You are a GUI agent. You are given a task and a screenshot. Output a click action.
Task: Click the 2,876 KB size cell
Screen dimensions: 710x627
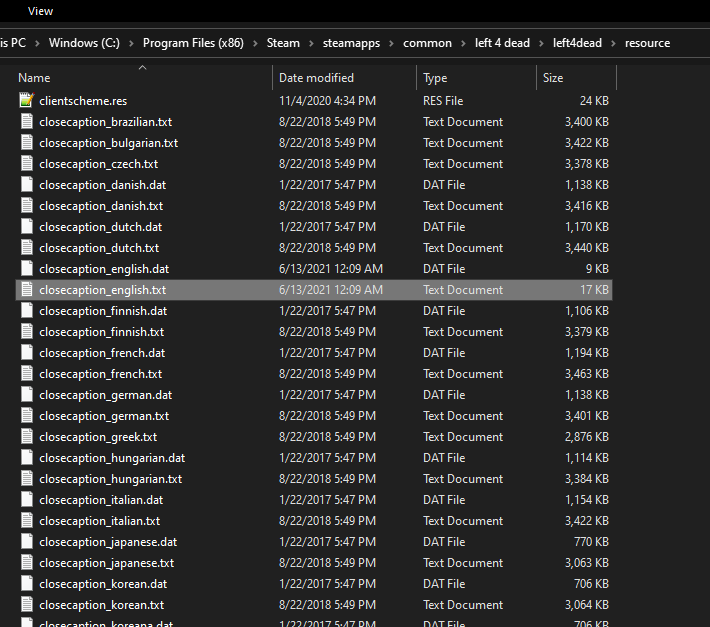point(586,437)
